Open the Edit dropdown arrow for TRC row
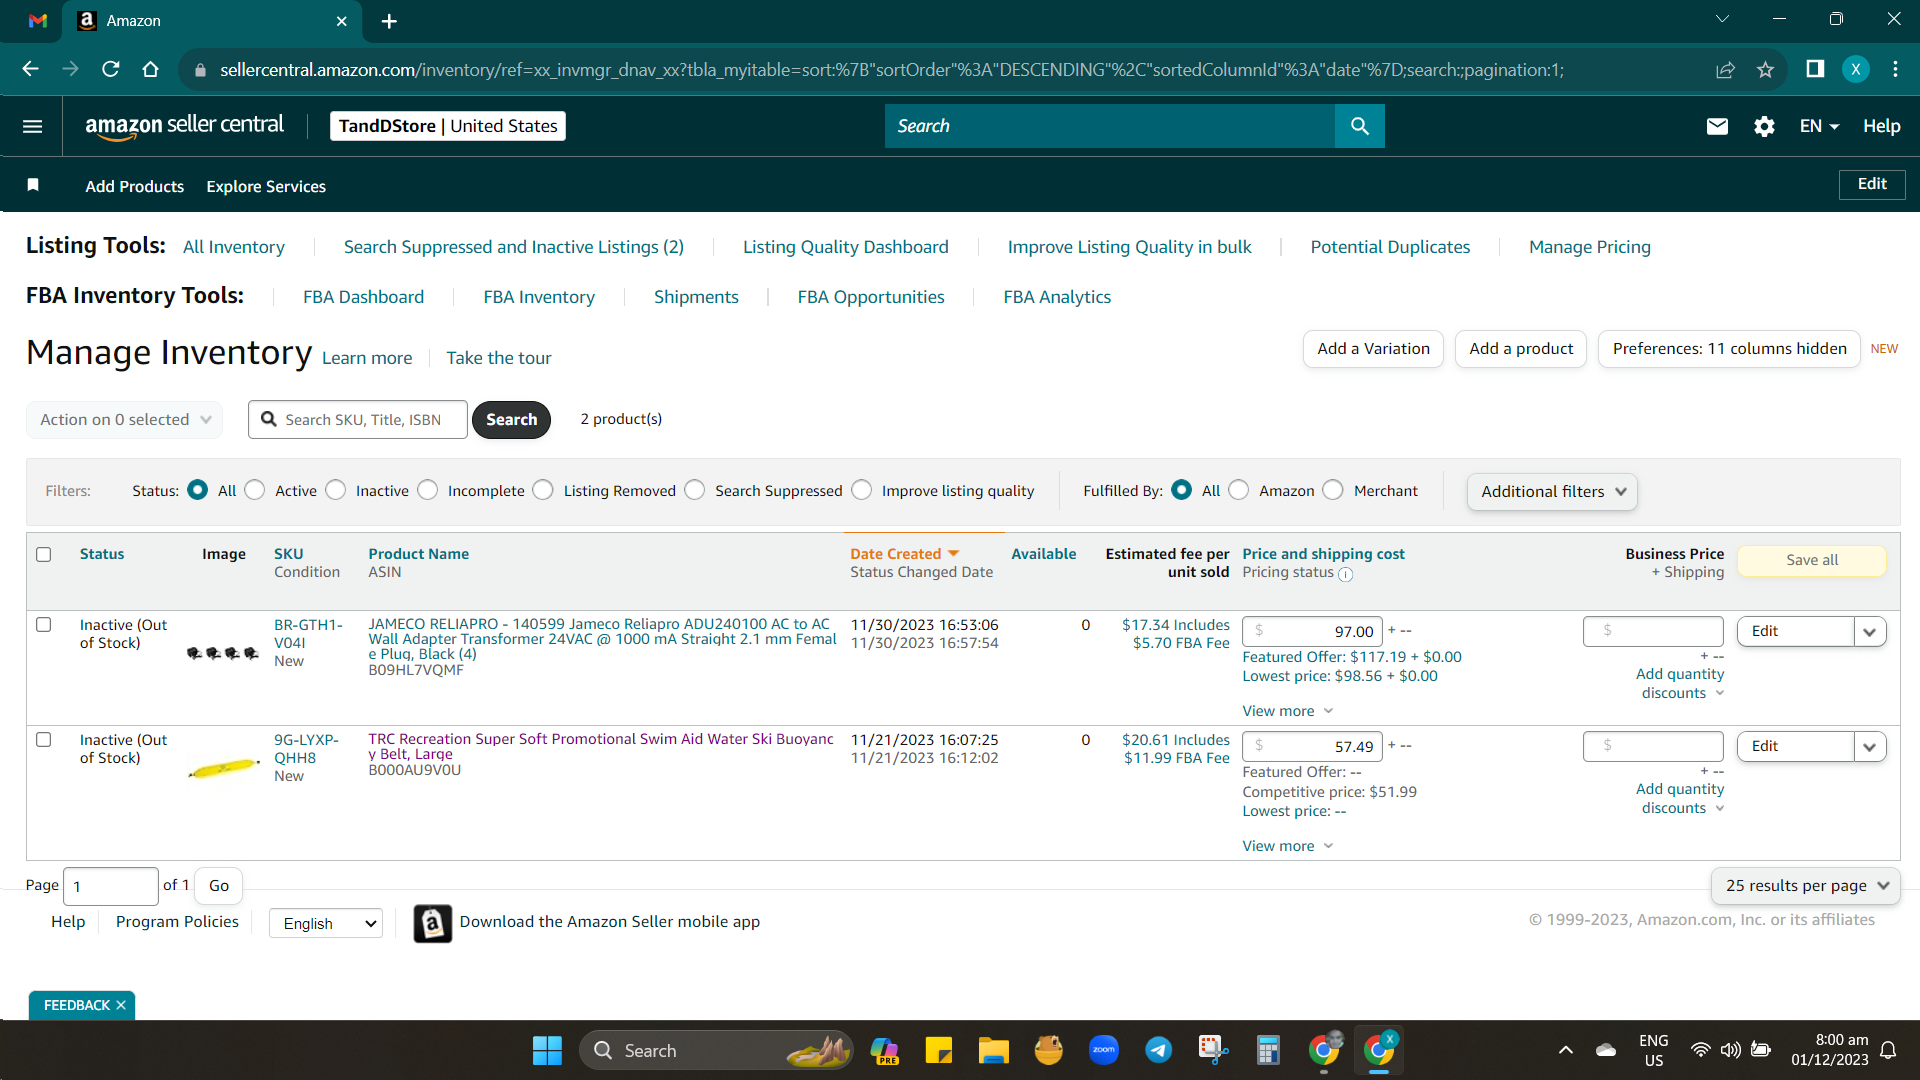Viewport: 1920px width, 1080px height. (x=1870, y=747)
